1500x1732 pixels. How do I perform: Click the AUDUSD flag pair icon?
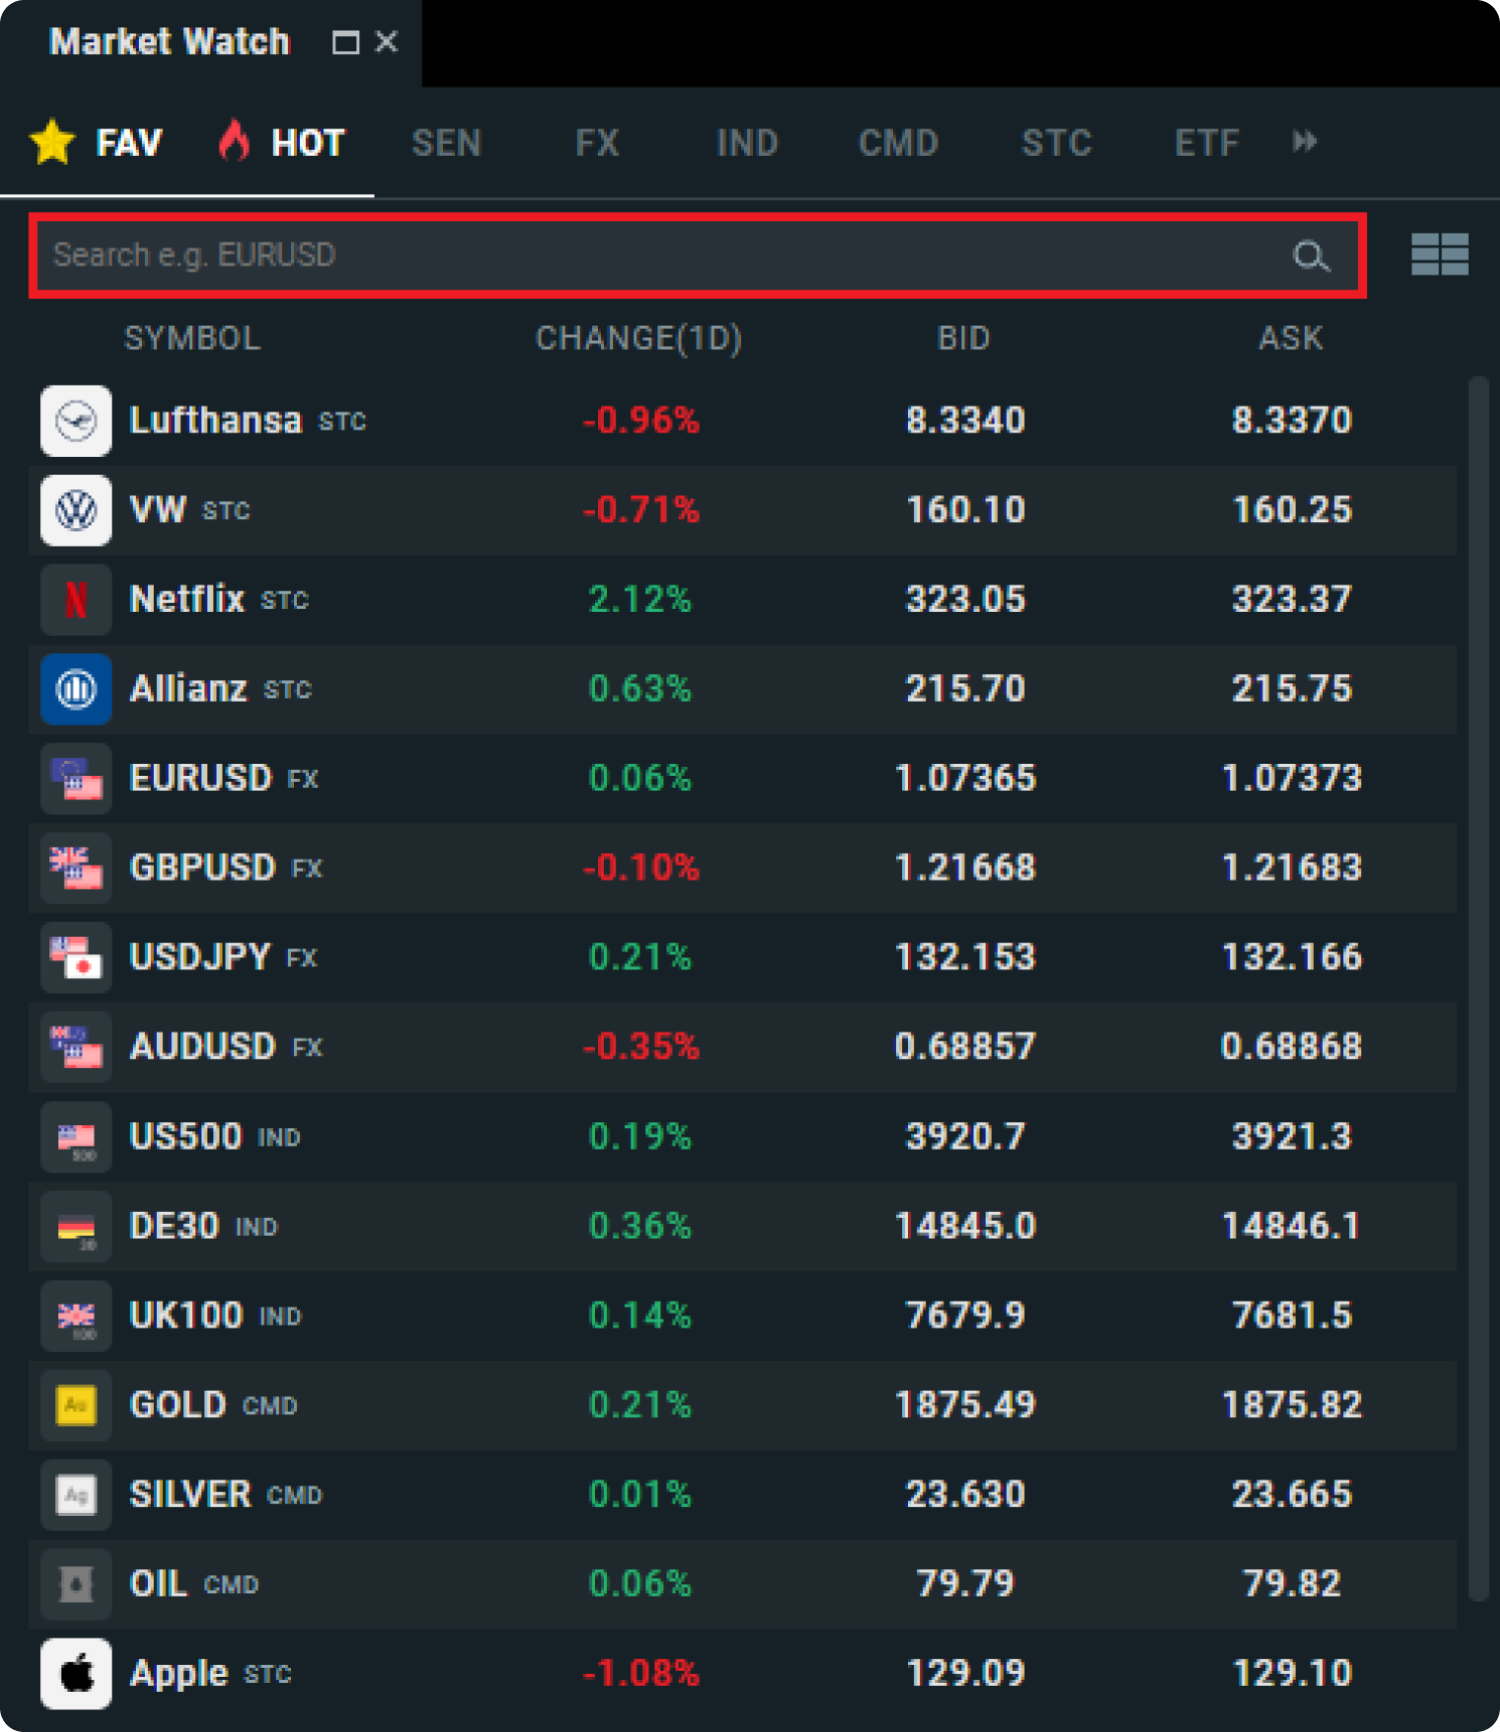pyautogui.click(x=76, y=1047)
